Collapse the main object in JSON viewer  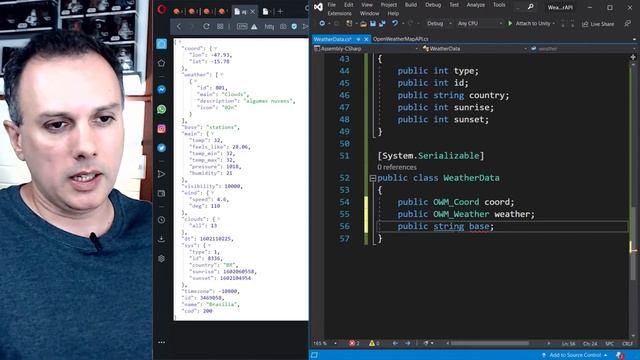click(x=212, y=134)
